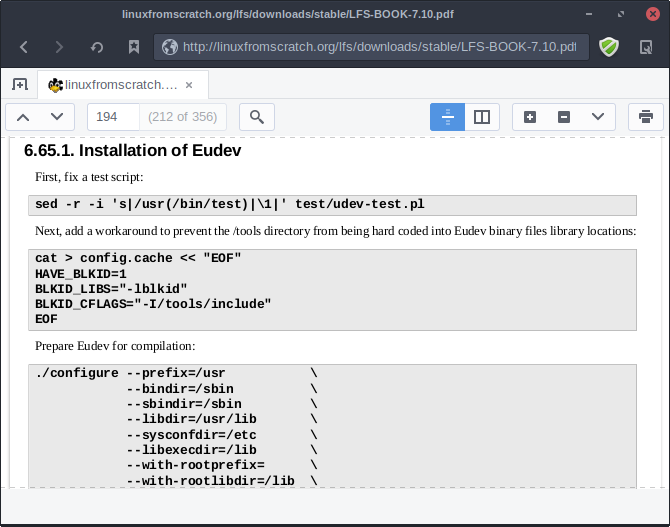Click the green shield security icon

(x=608, y=47)
